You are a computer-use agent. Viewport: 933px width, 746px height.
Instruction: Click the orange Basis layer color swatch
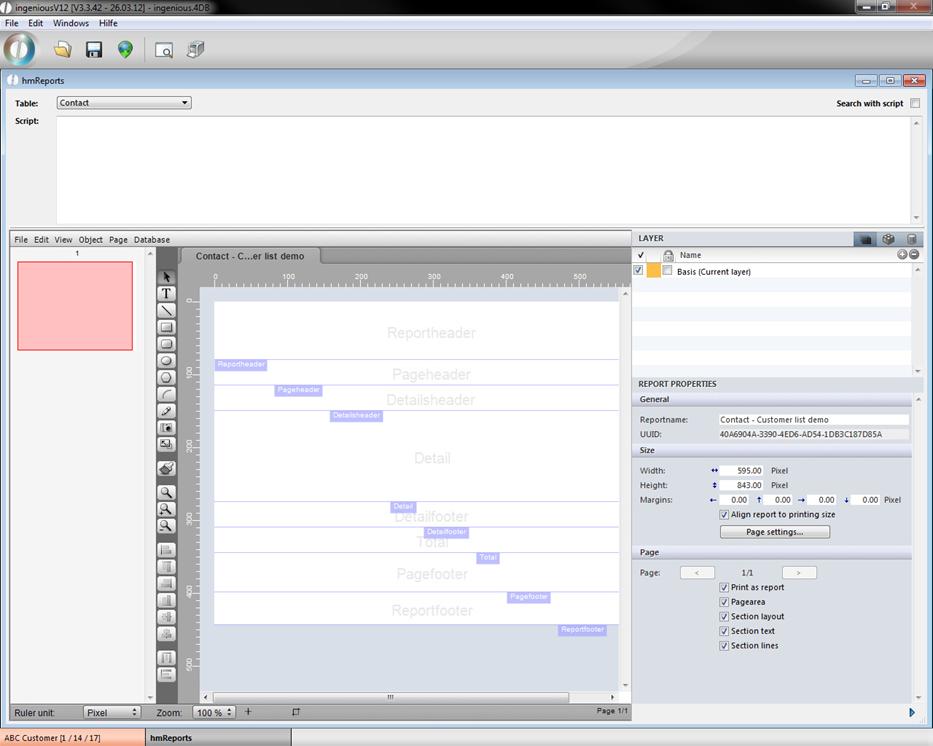click(654, 271)
